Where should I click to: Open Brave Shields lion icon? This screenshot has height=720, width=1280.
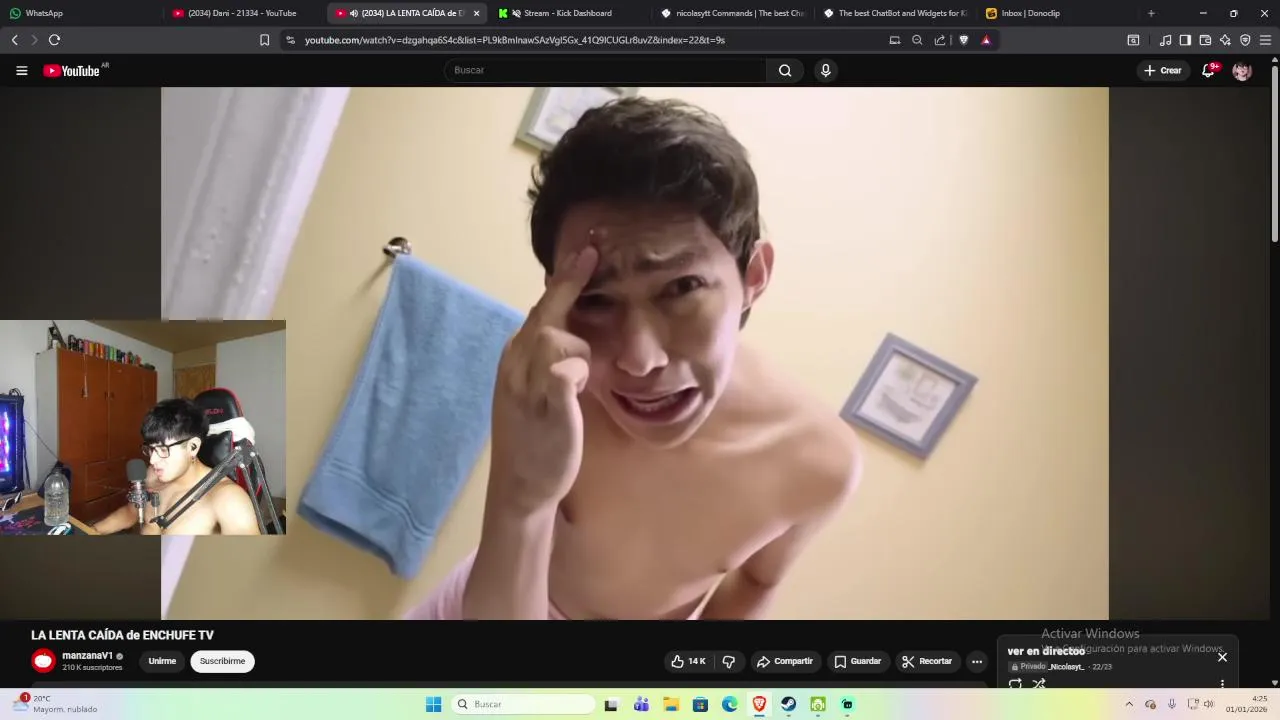pos(964,40)
